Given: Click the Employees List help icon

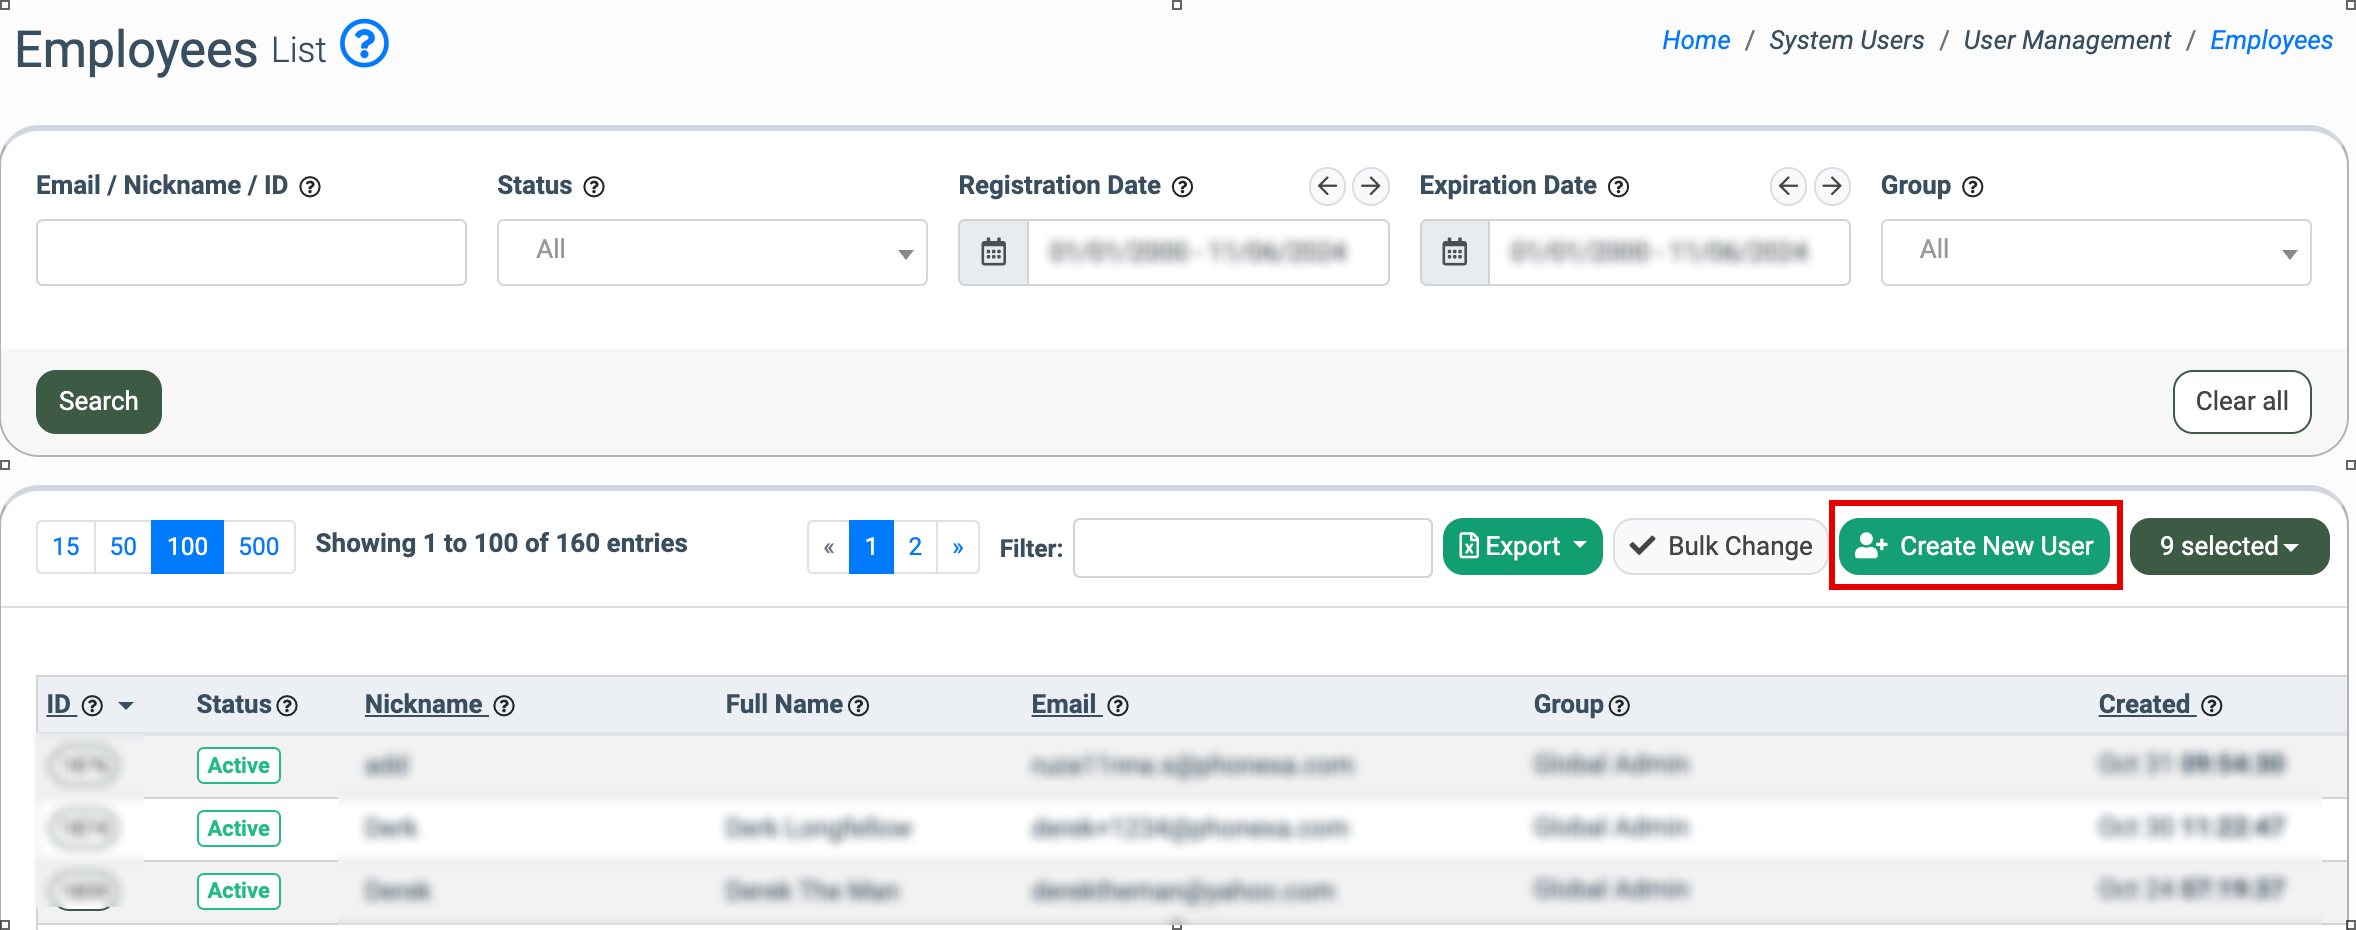Looking at the screenshot, I should [x=364, y=45].
